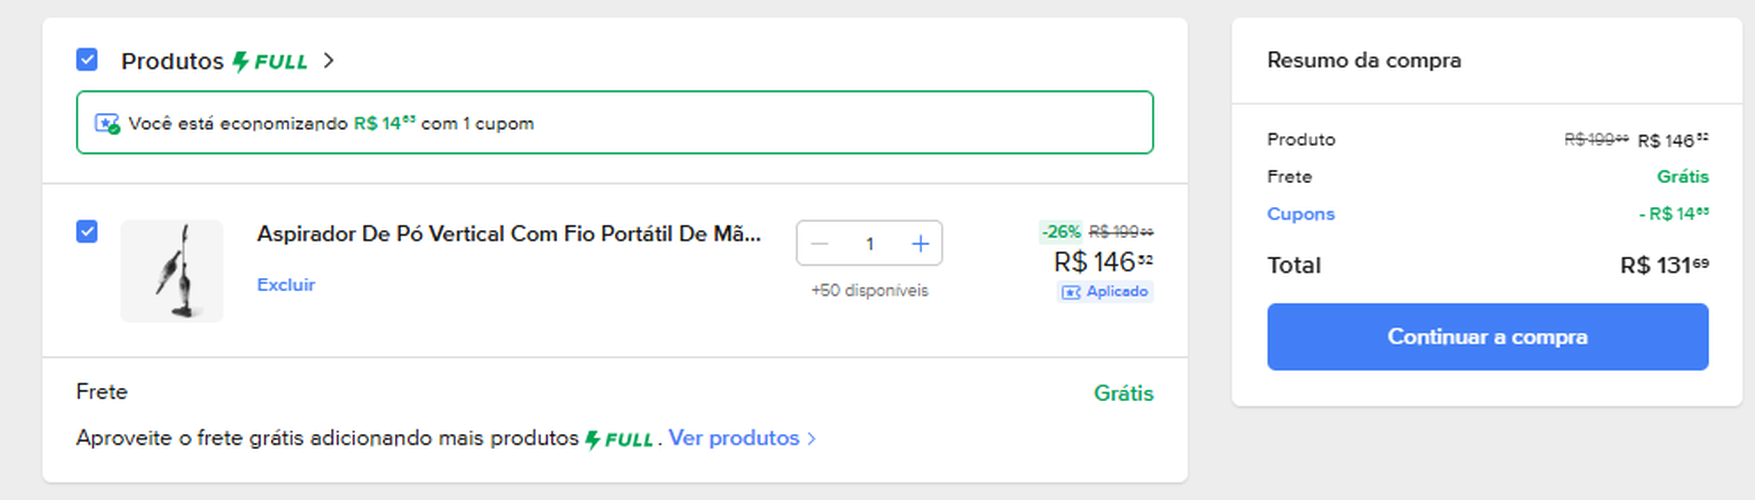Open the Ver produtos link

[x=733, y=438]
